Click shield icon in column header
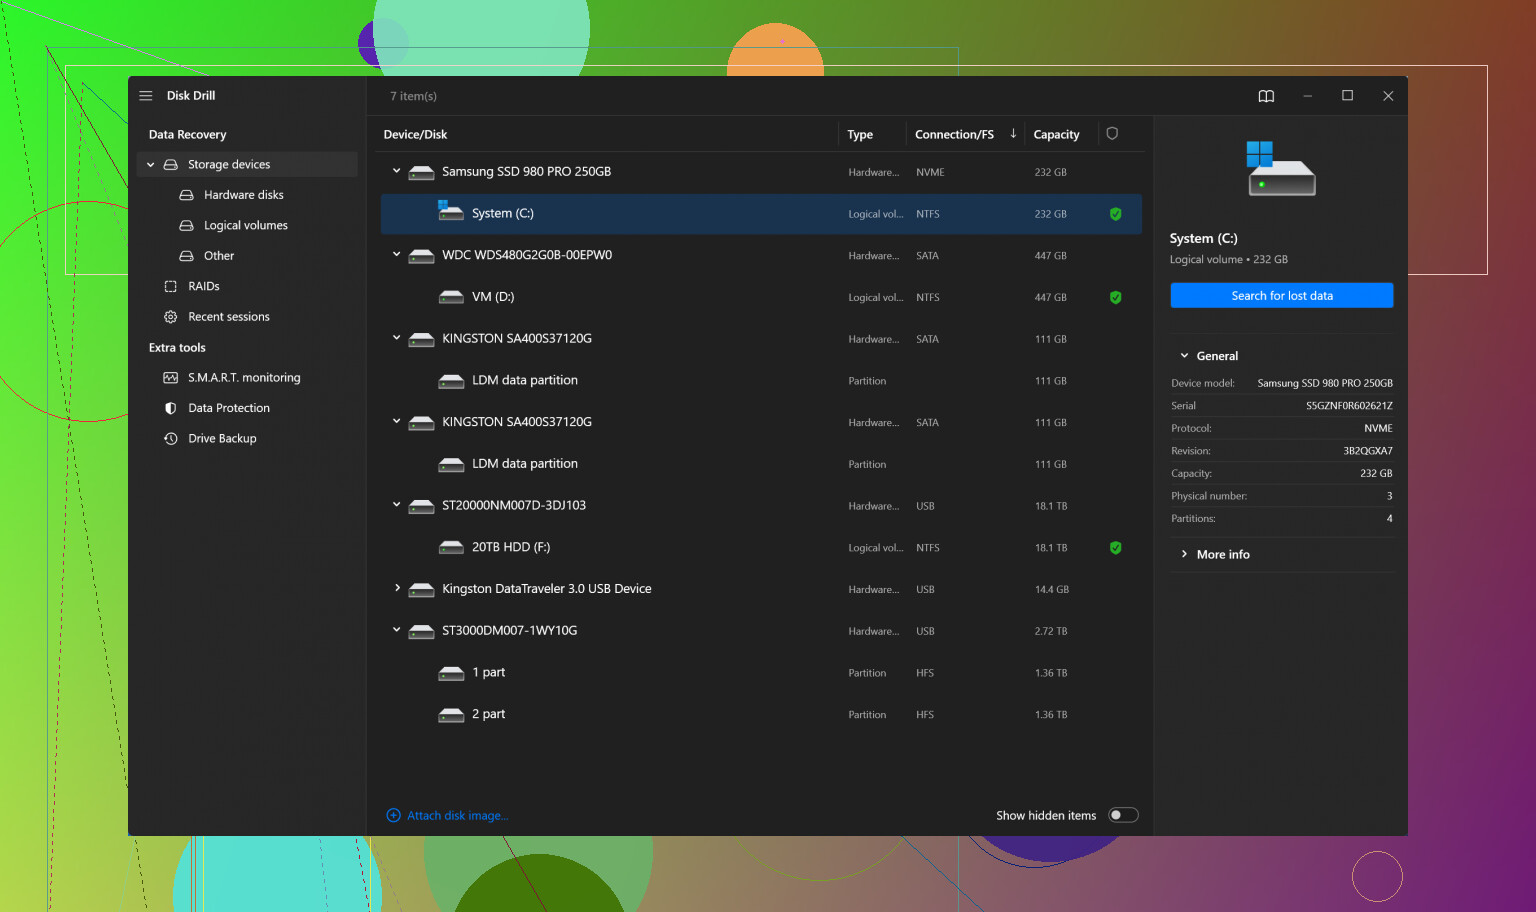The height and width of the screenshot is (912, 1536). (1112, 134)
